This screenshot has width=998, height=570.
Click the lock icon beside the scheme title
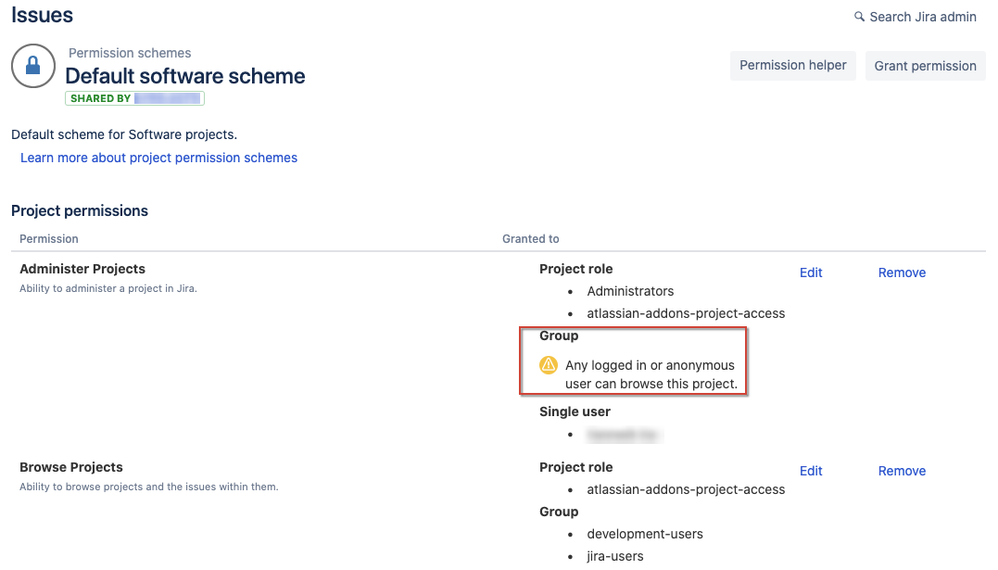point(33,66)
